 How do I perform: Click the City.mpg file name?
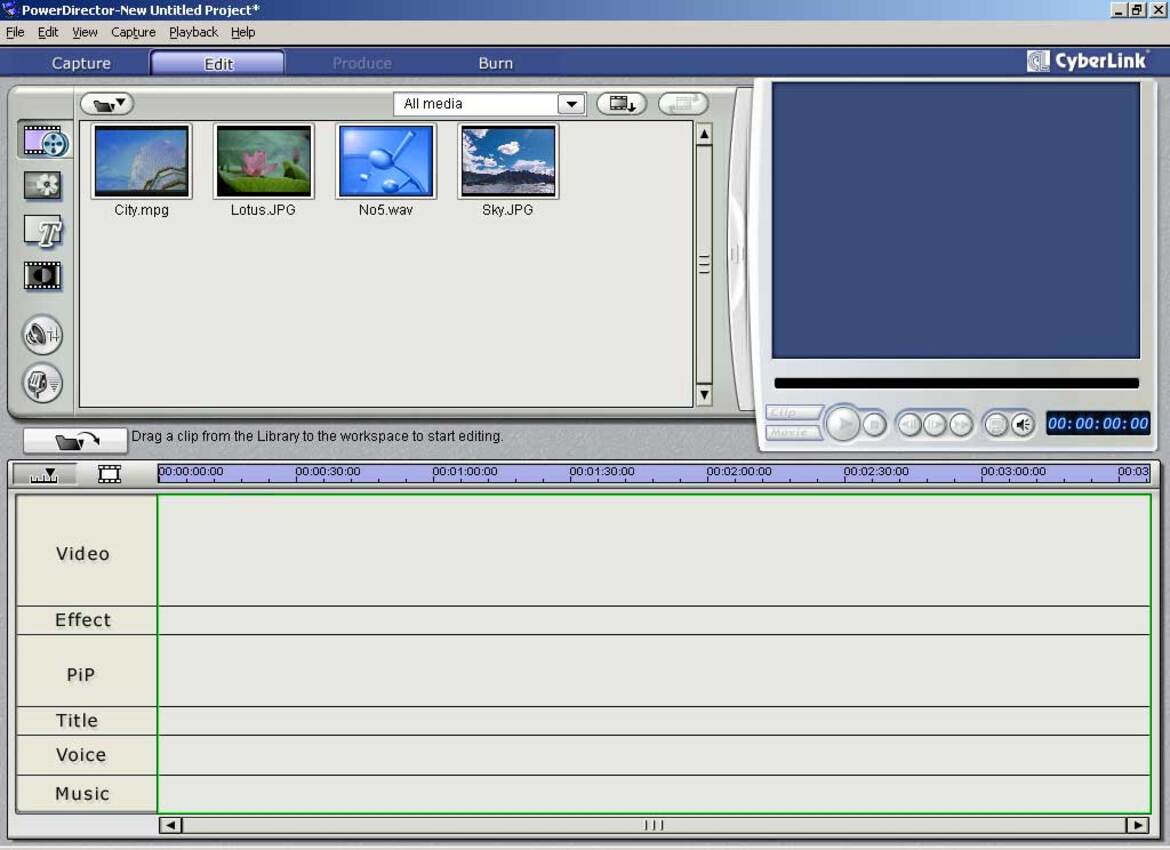(x=141, y=210)
